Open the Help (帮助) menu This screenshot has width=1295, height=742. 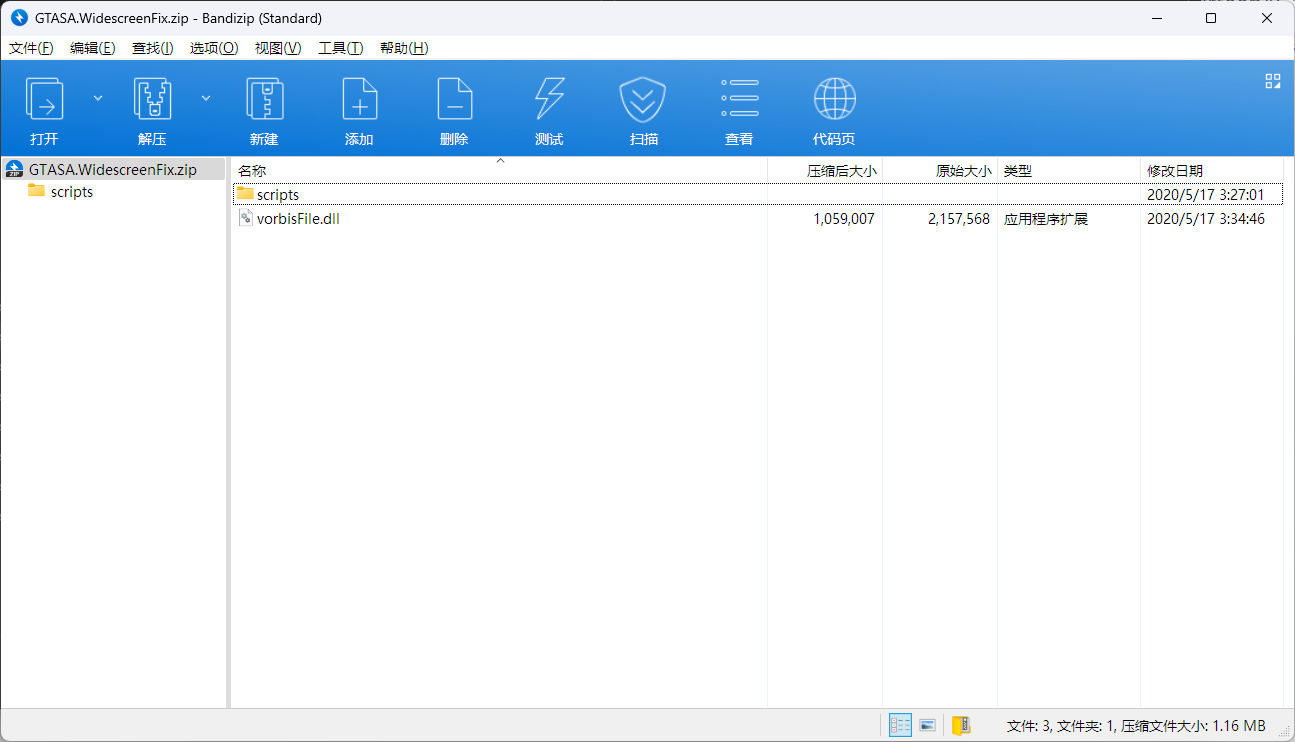tap(404, 48)
